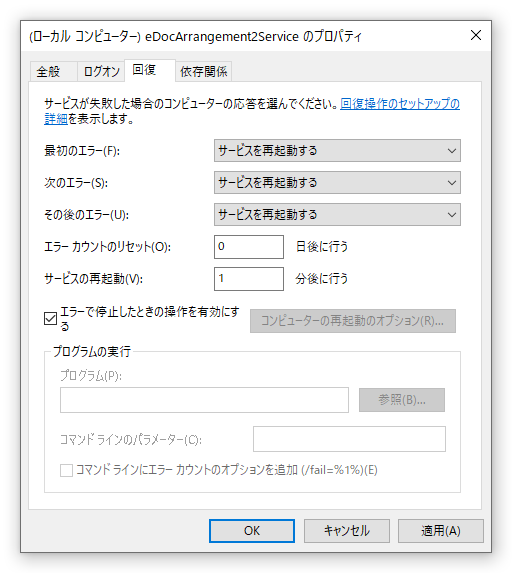Click the 参照(B)... browse button
Viewport: 512px width, 573px height.
point(402,400)
